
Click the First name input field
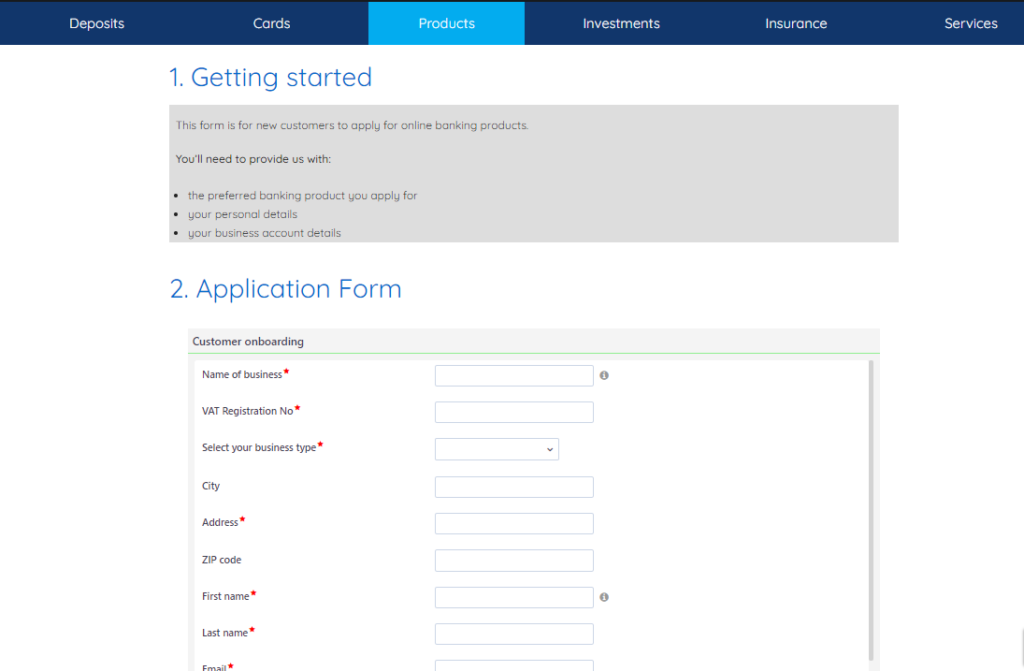(514, 597)
